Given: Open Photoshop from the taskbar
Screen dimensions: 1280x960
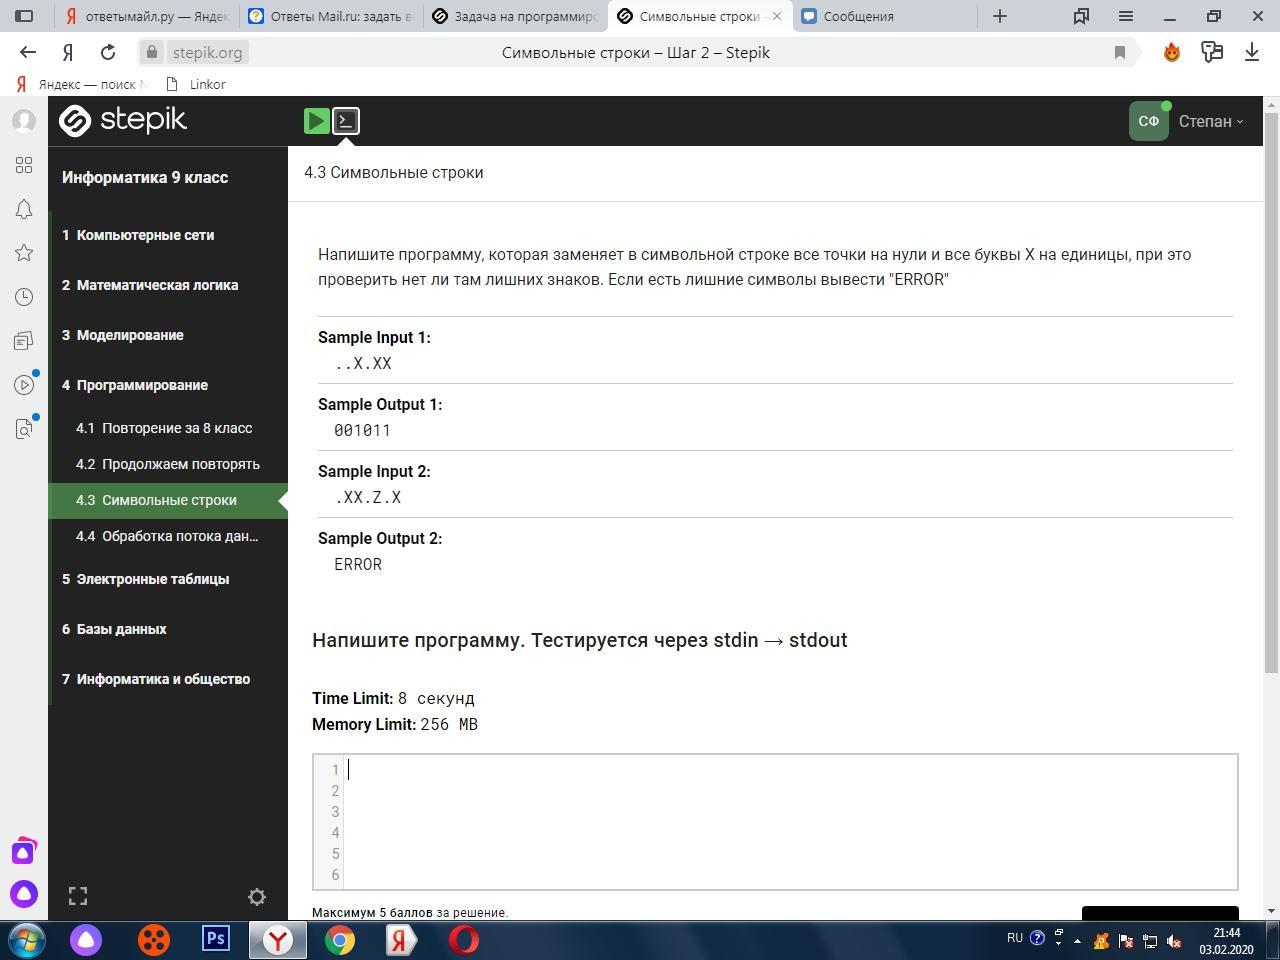Looking at the screenshot, I should click(216, 939).
